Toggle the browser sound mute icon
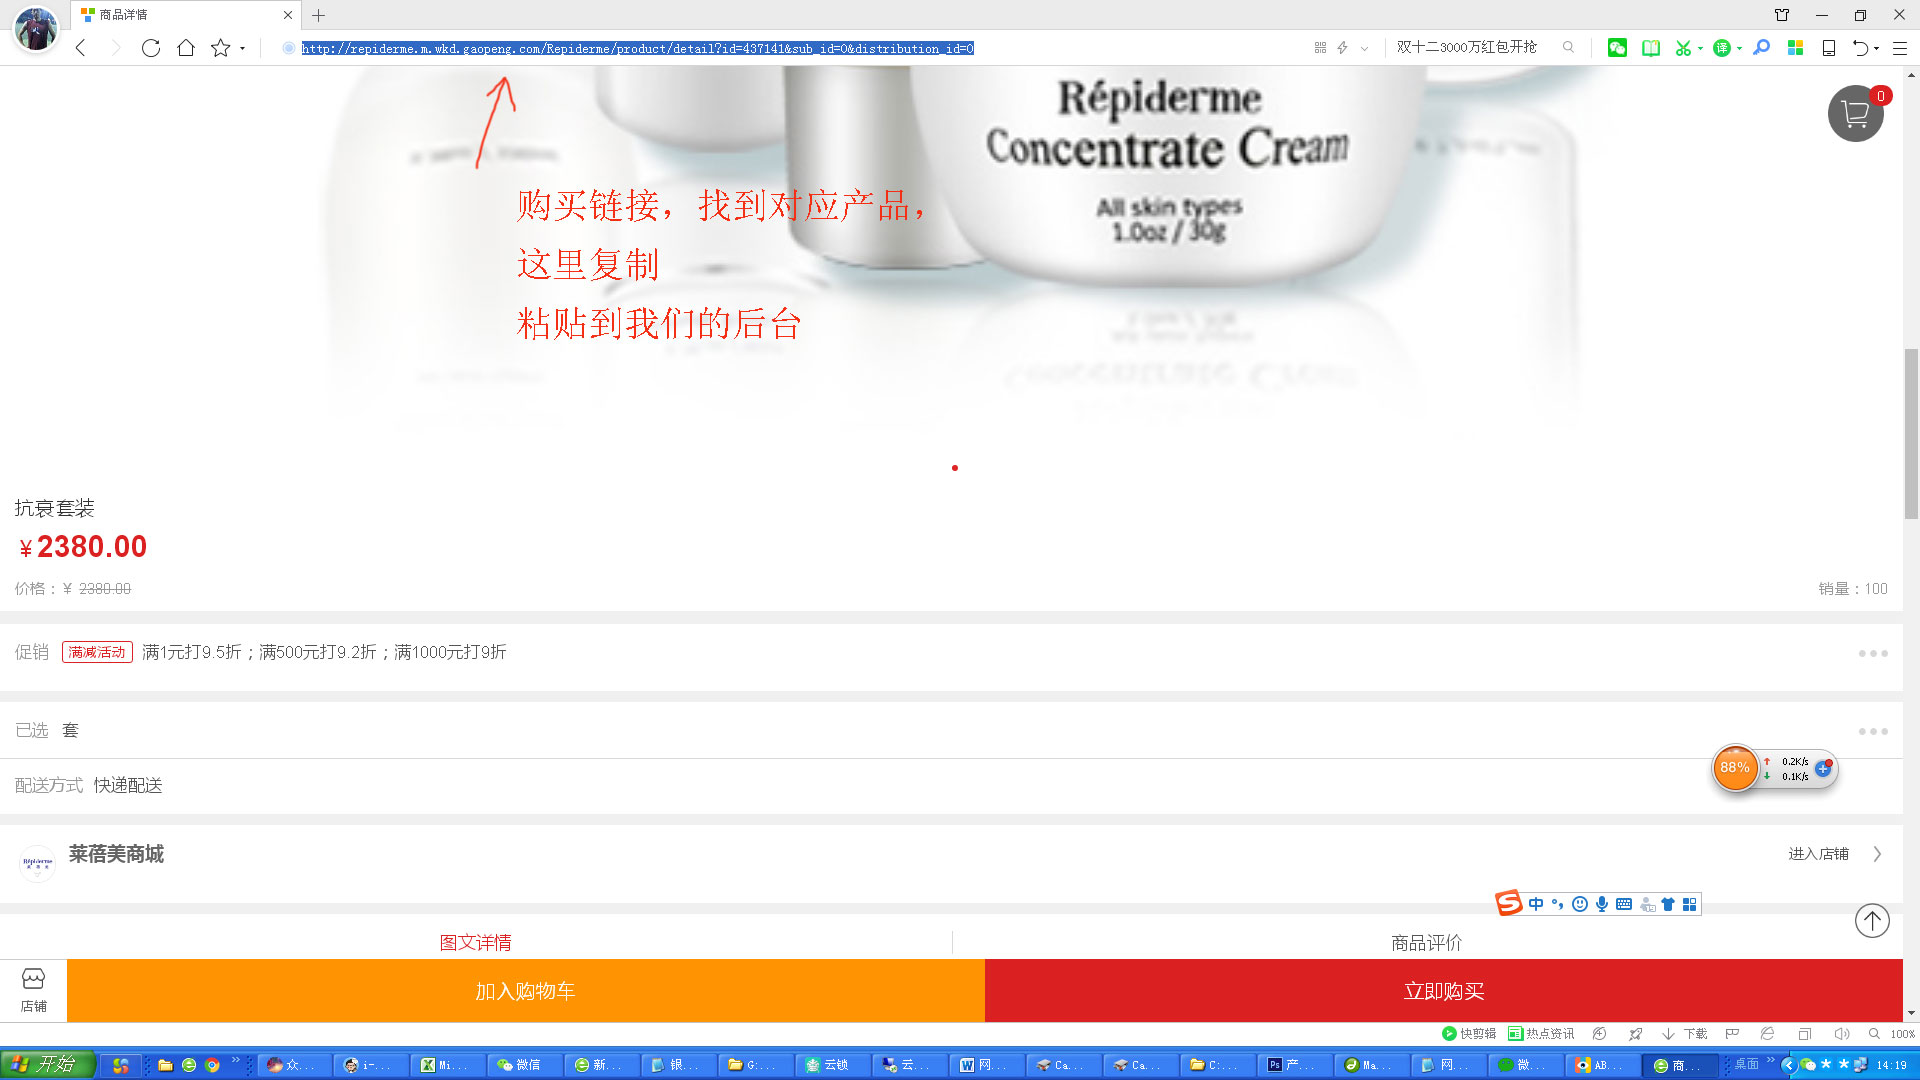The height and width of the screenshot is (1080, 1920). click(x=1841, y=1034)
